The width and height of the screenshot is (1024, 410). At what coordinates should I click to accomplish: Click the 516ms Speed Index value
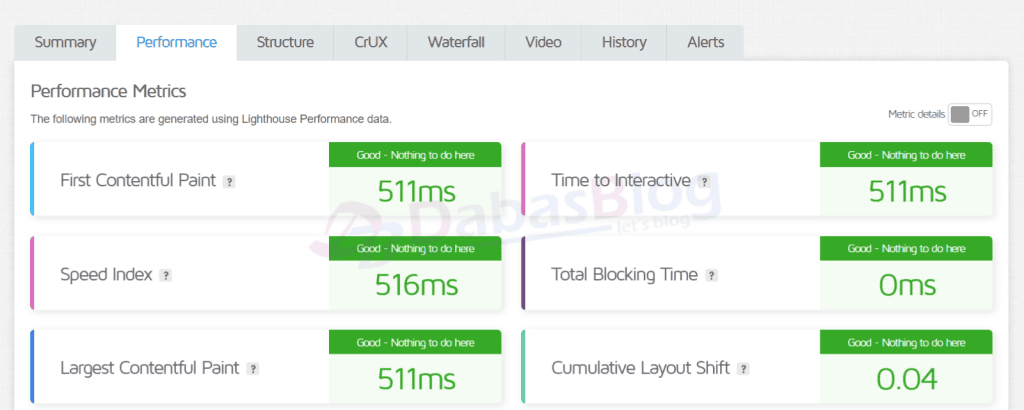point(416,285)
